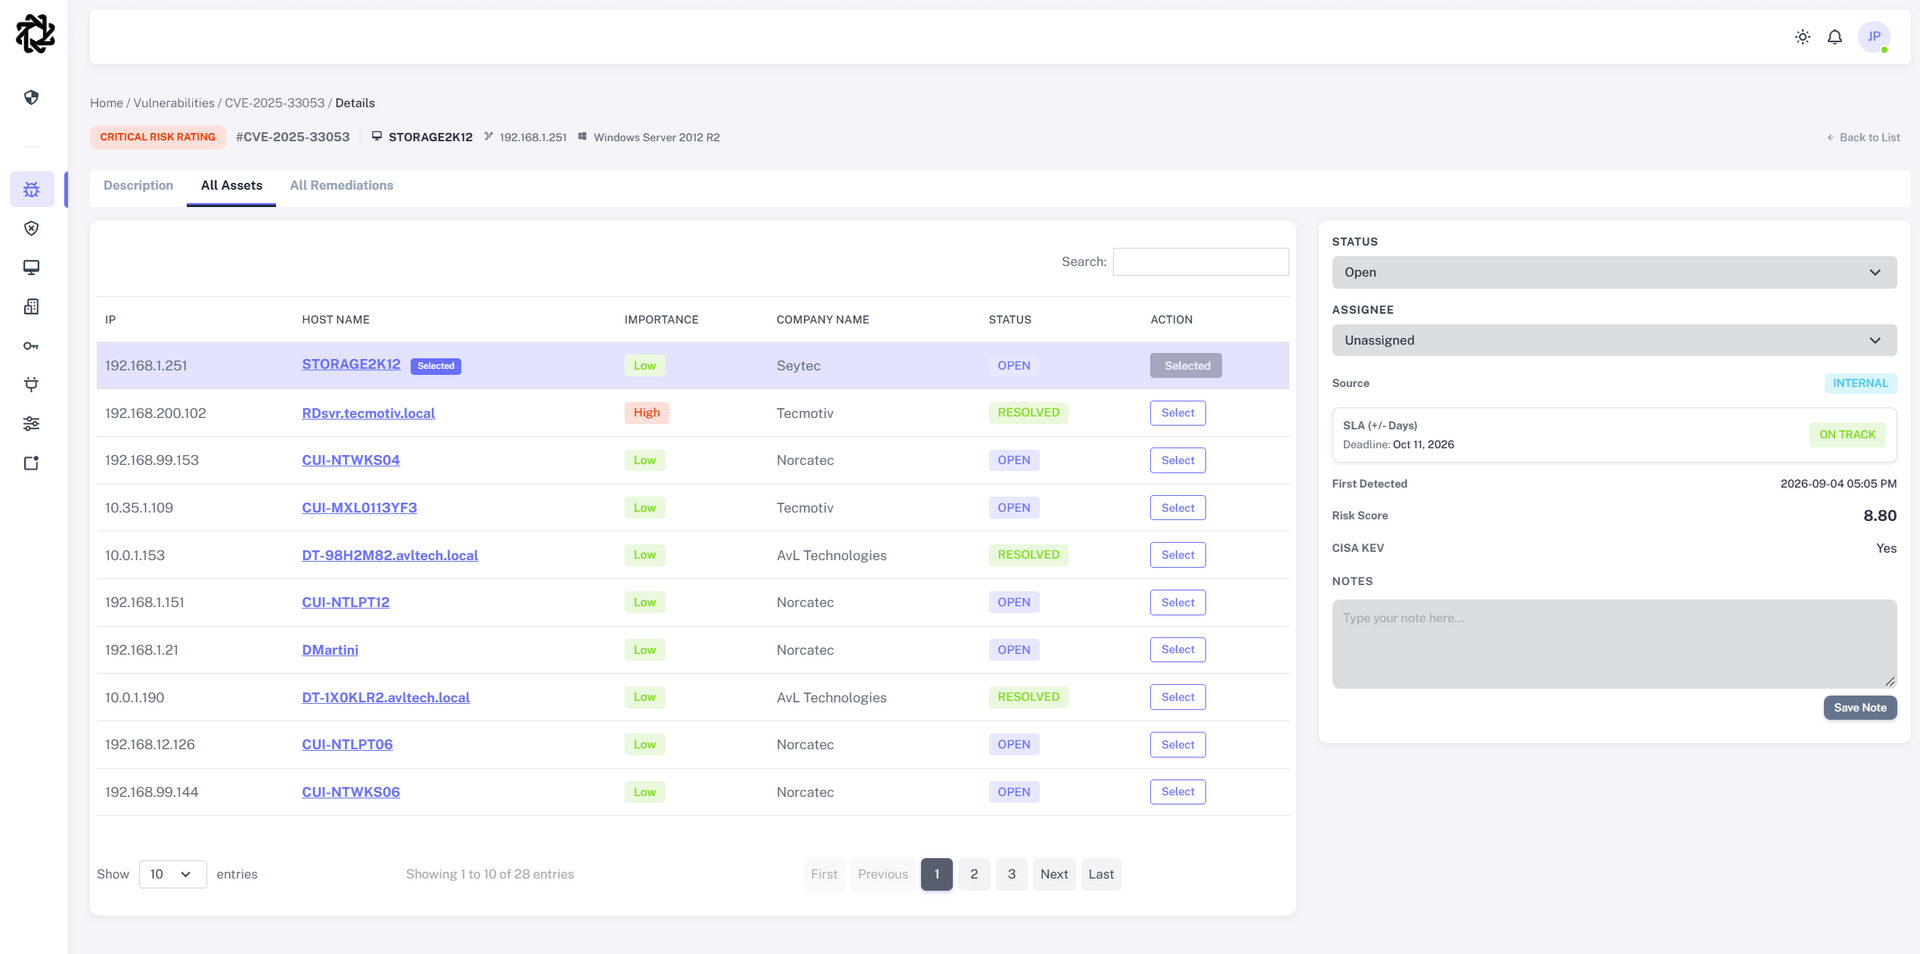Screen dimensions: 1920x954
Task: Click the monitor icon beside STORAGE2K12 in header
Action: [x=377, y=136]
